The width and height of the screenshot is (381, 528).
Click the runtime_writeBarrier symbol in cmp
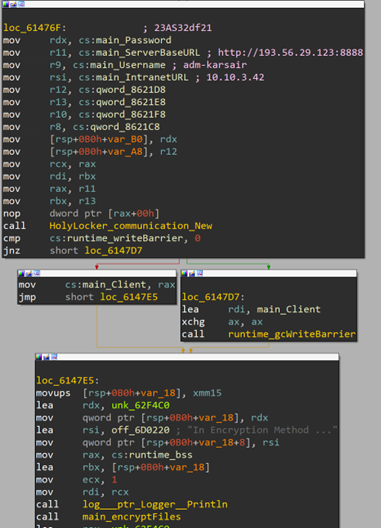click(125, 238)
